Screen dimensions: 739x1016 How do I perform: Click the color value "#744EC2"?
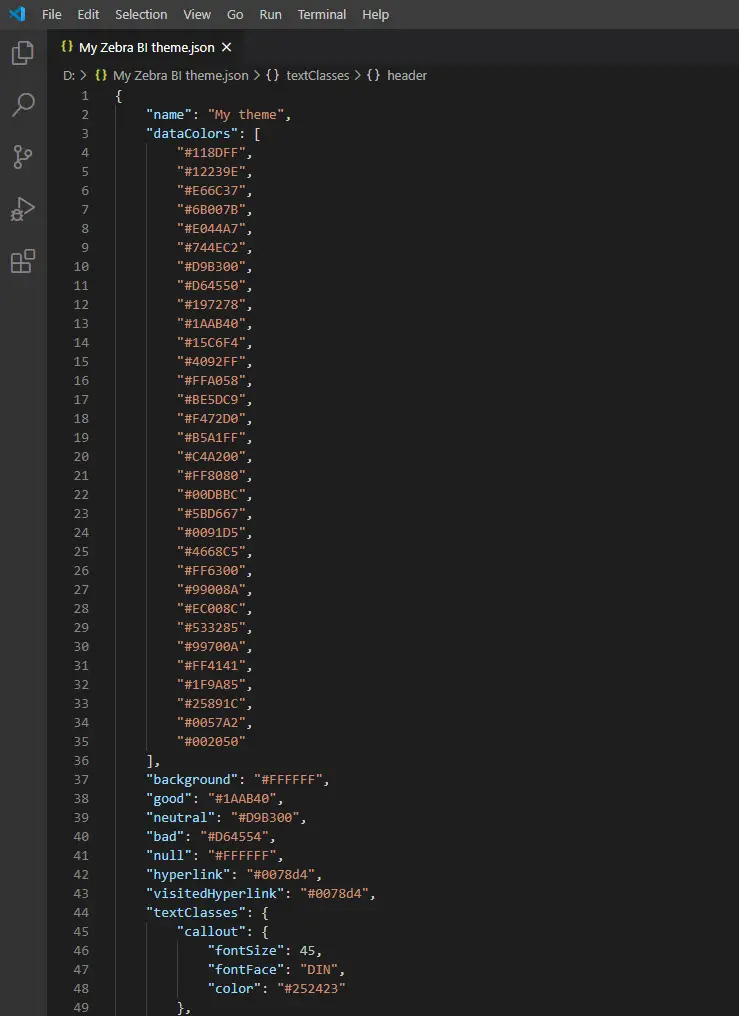point(211,248)
